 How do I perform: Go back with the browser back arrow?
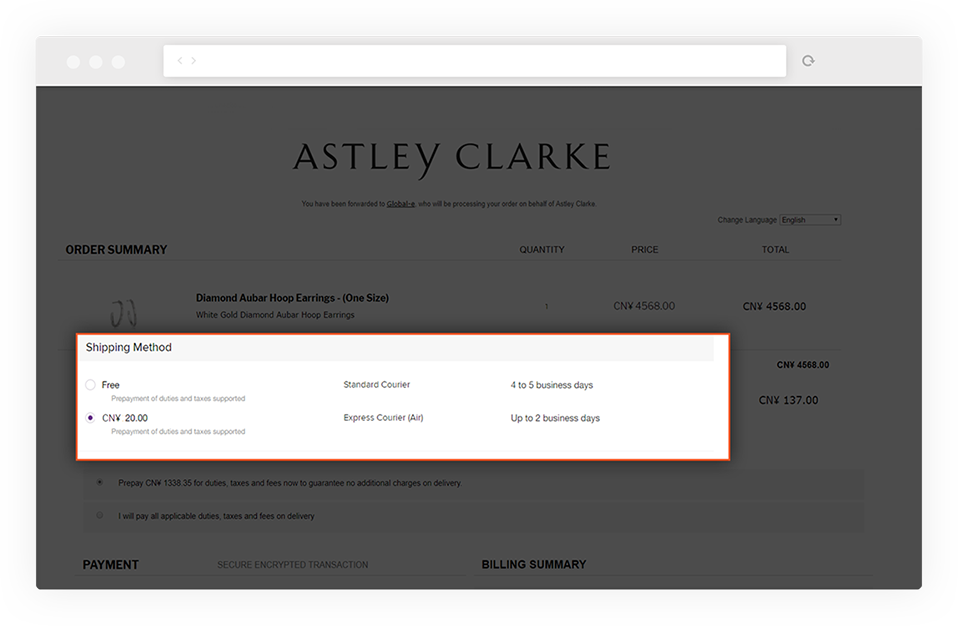point(180,60)
